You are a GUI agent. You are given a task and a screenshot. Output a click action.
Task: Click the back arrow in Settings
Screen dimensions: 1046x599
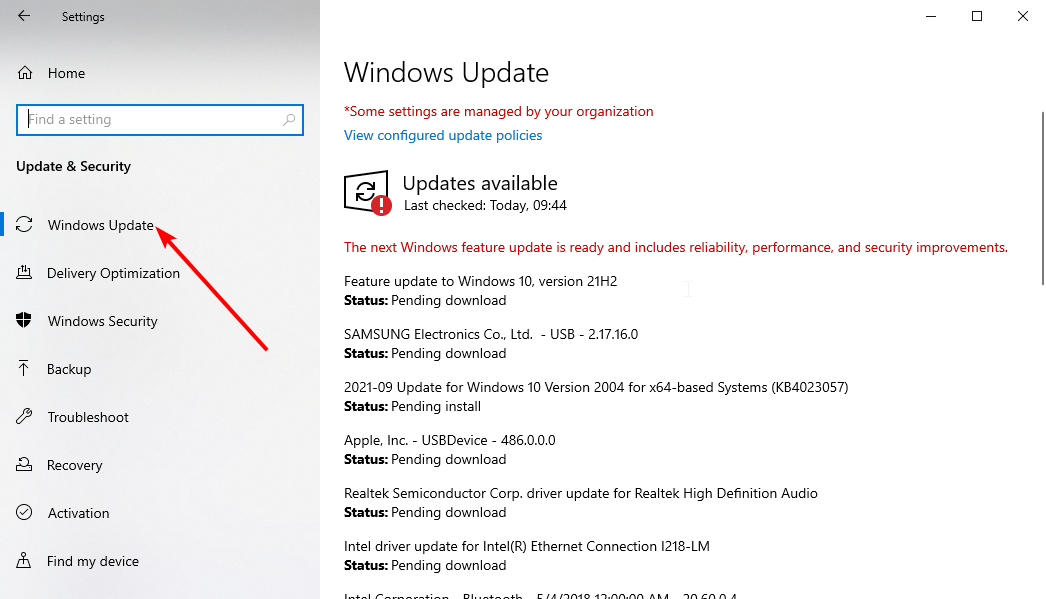tap(24, 16)
